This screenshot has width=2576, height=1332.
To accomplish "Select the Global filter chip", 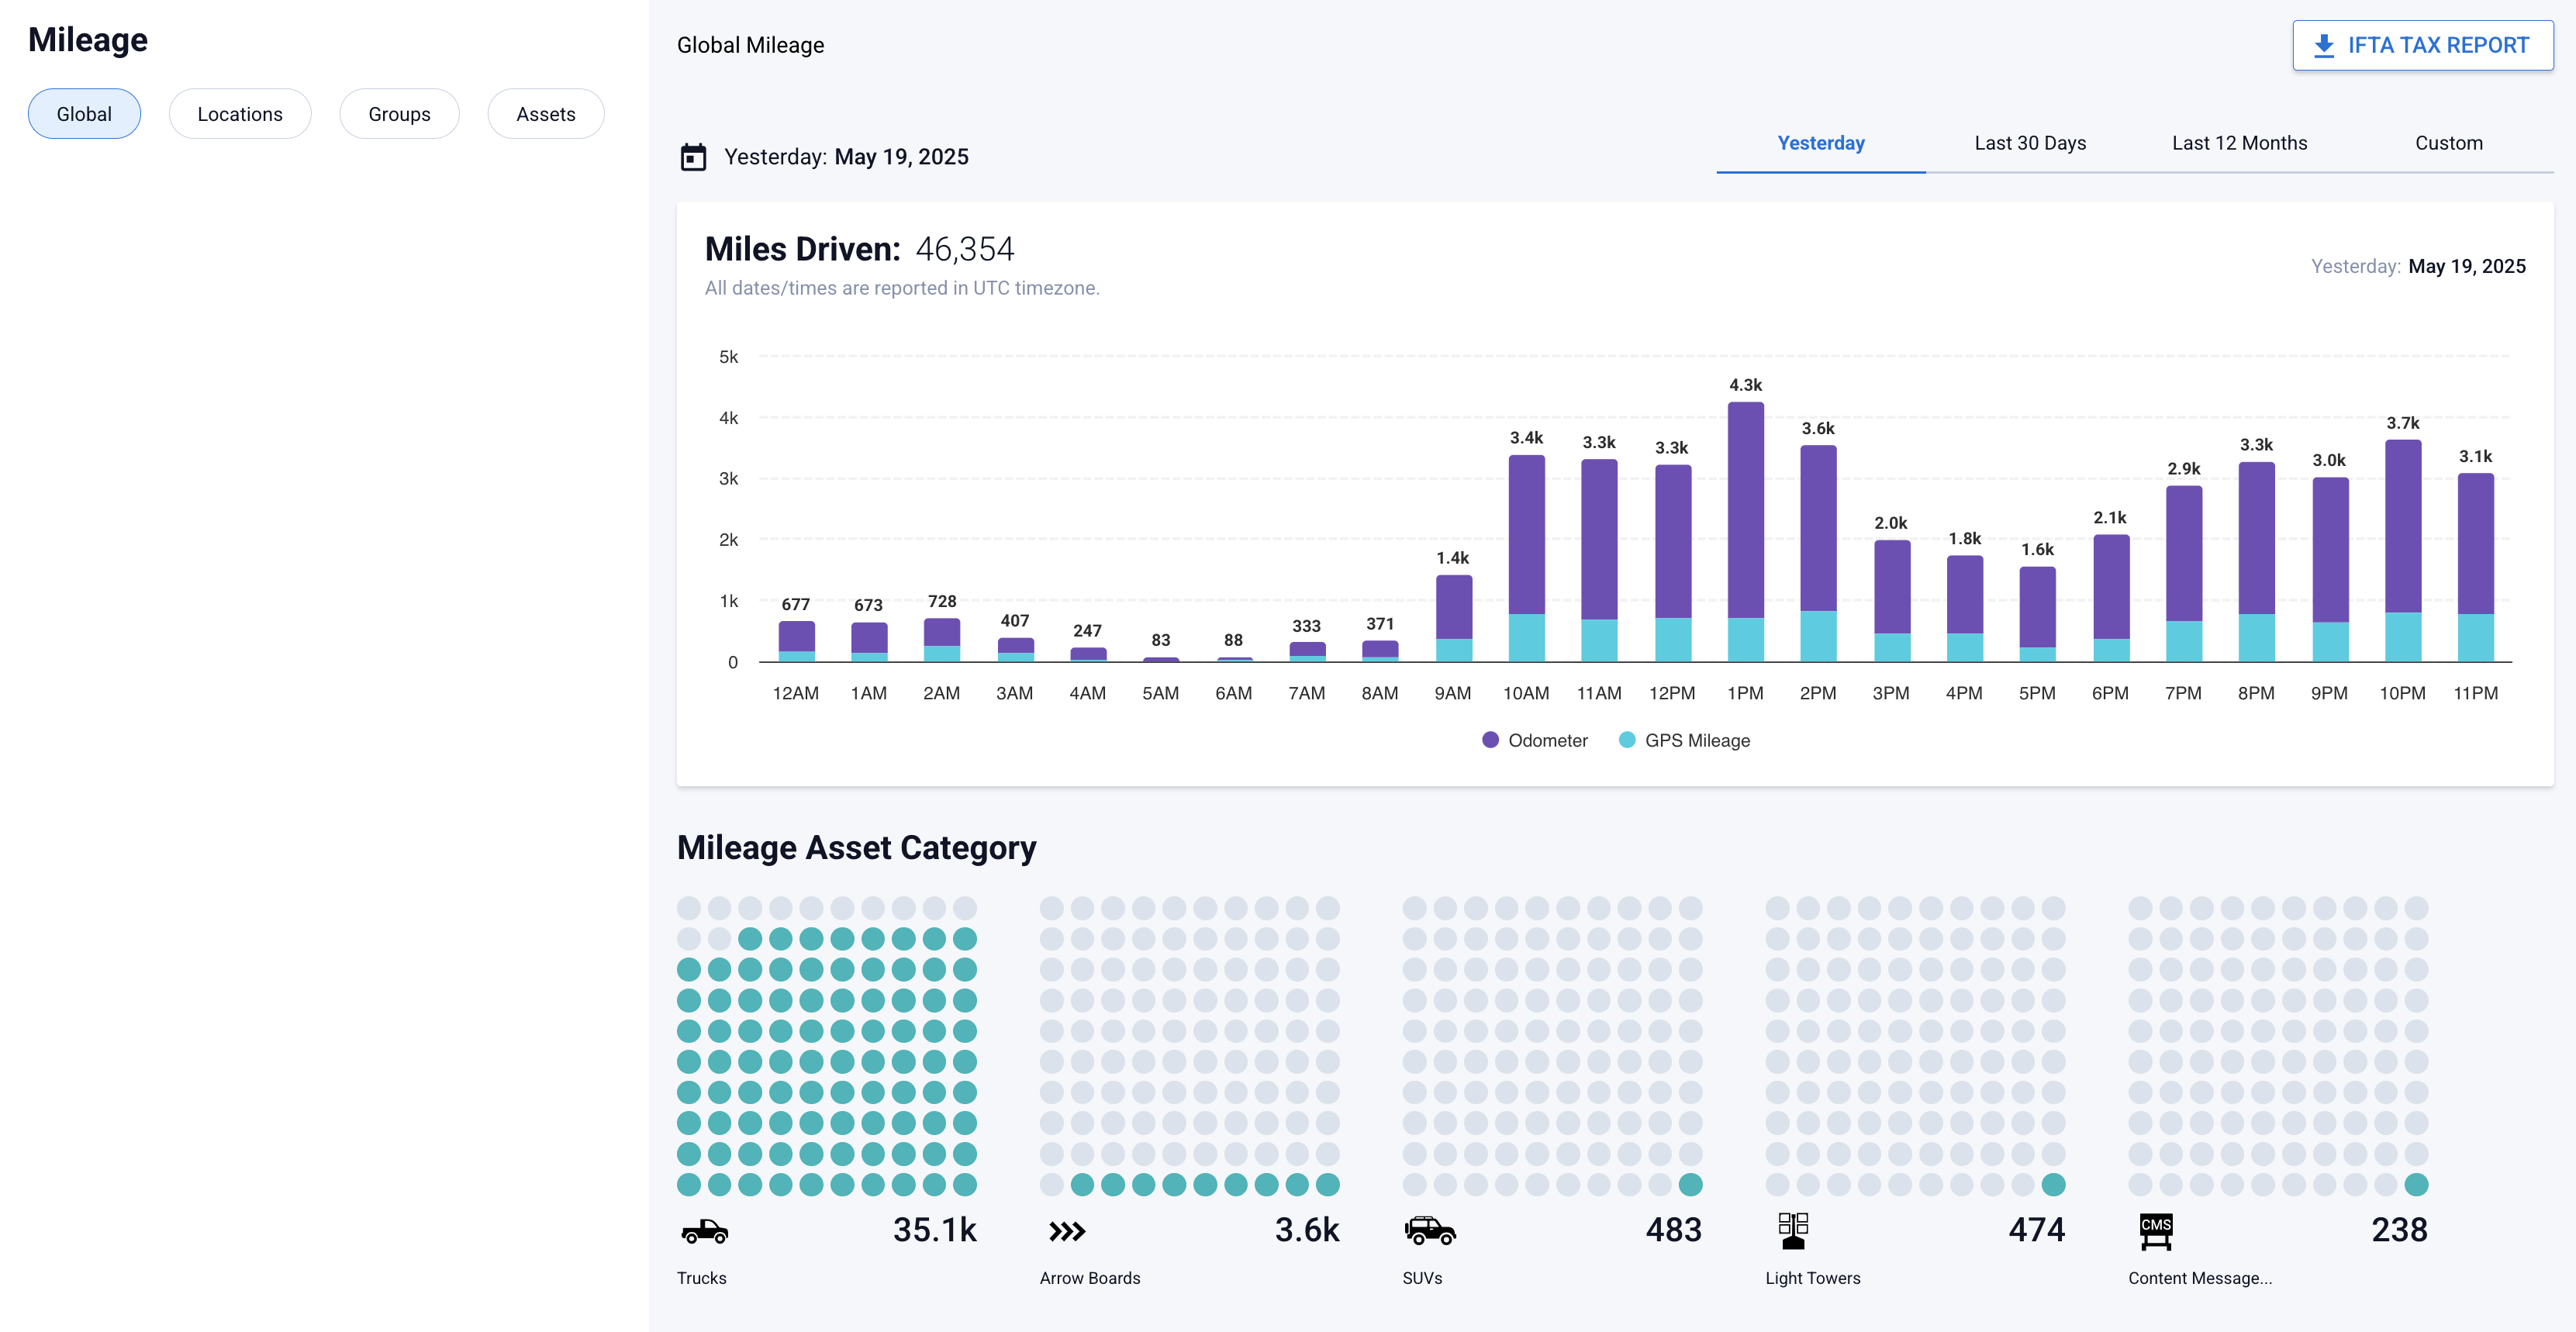I will [x=84, y=114].
